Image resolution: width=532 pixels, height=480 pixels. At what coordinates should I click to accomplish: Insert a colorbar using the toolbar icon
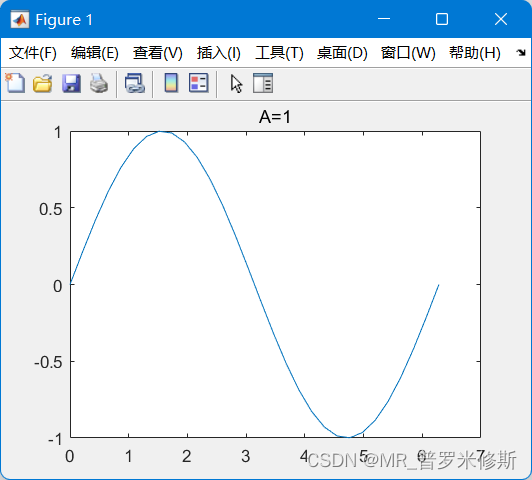click(x=171, y=83)
